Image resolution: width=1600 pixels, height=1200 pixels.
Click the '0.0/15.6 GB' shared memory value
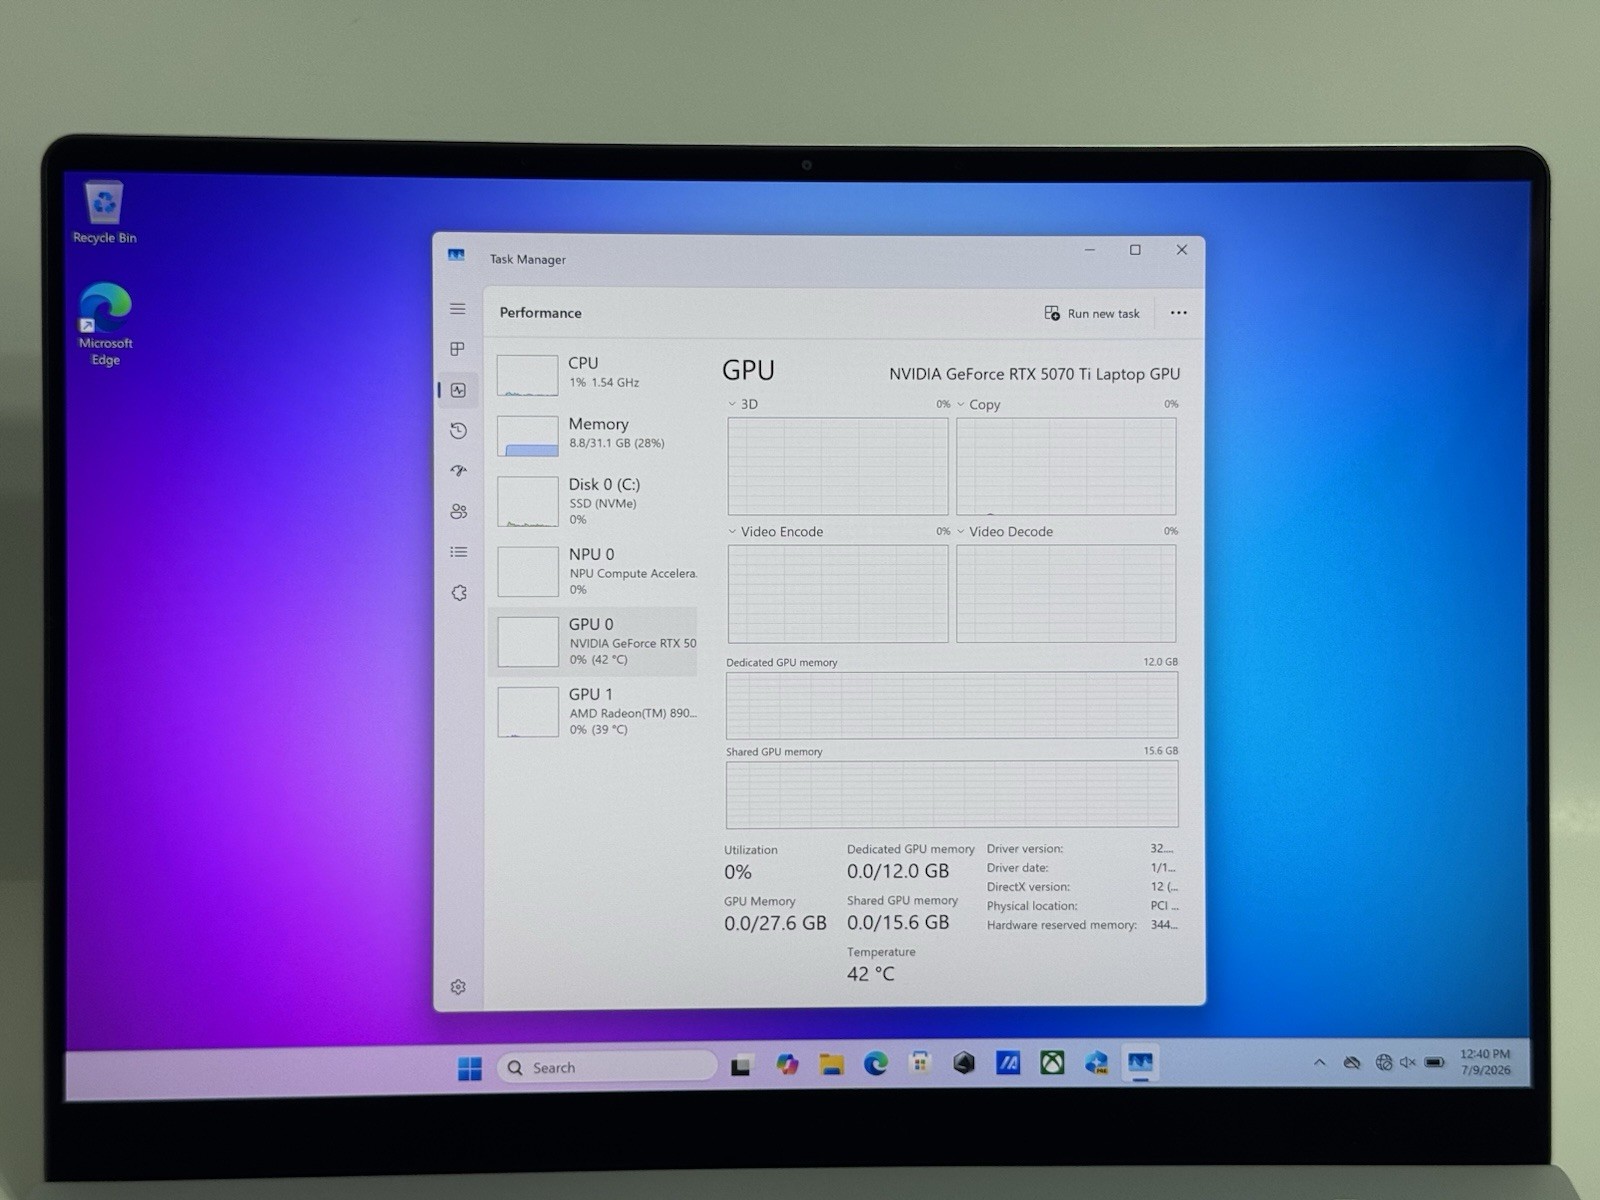(x=897, y=922)
